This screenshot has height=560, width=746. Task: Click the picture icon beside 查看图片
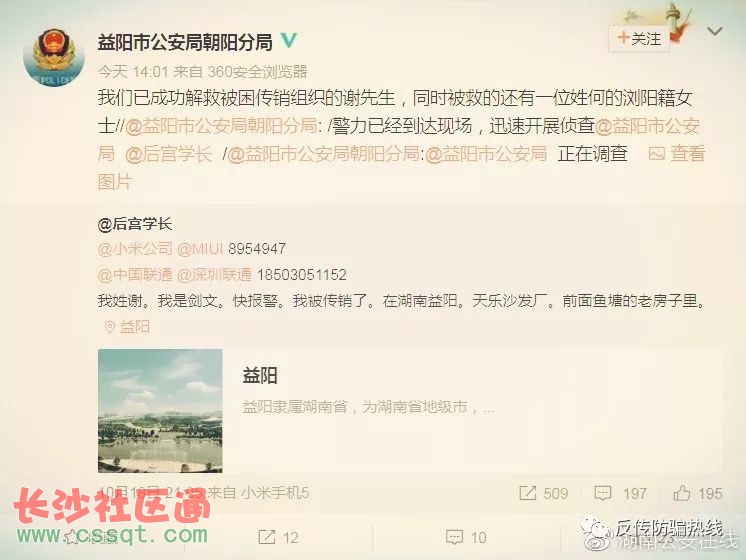click(657, 154)
